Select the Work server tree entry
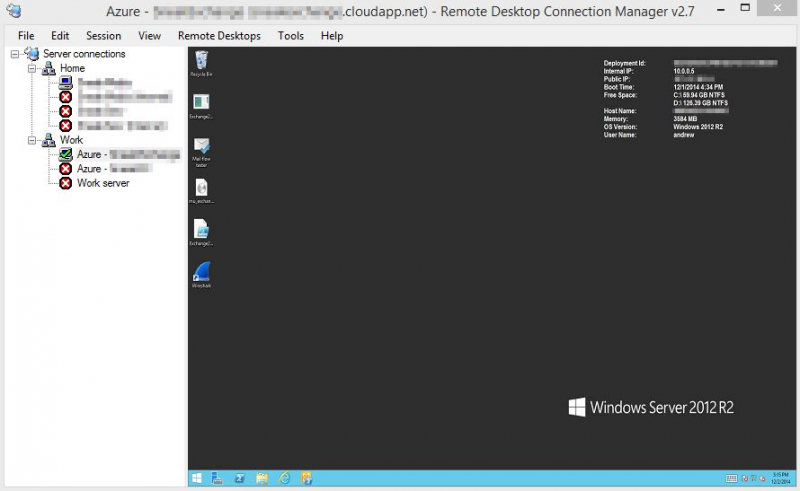The image size is (800, 491). tap(103, 183)
